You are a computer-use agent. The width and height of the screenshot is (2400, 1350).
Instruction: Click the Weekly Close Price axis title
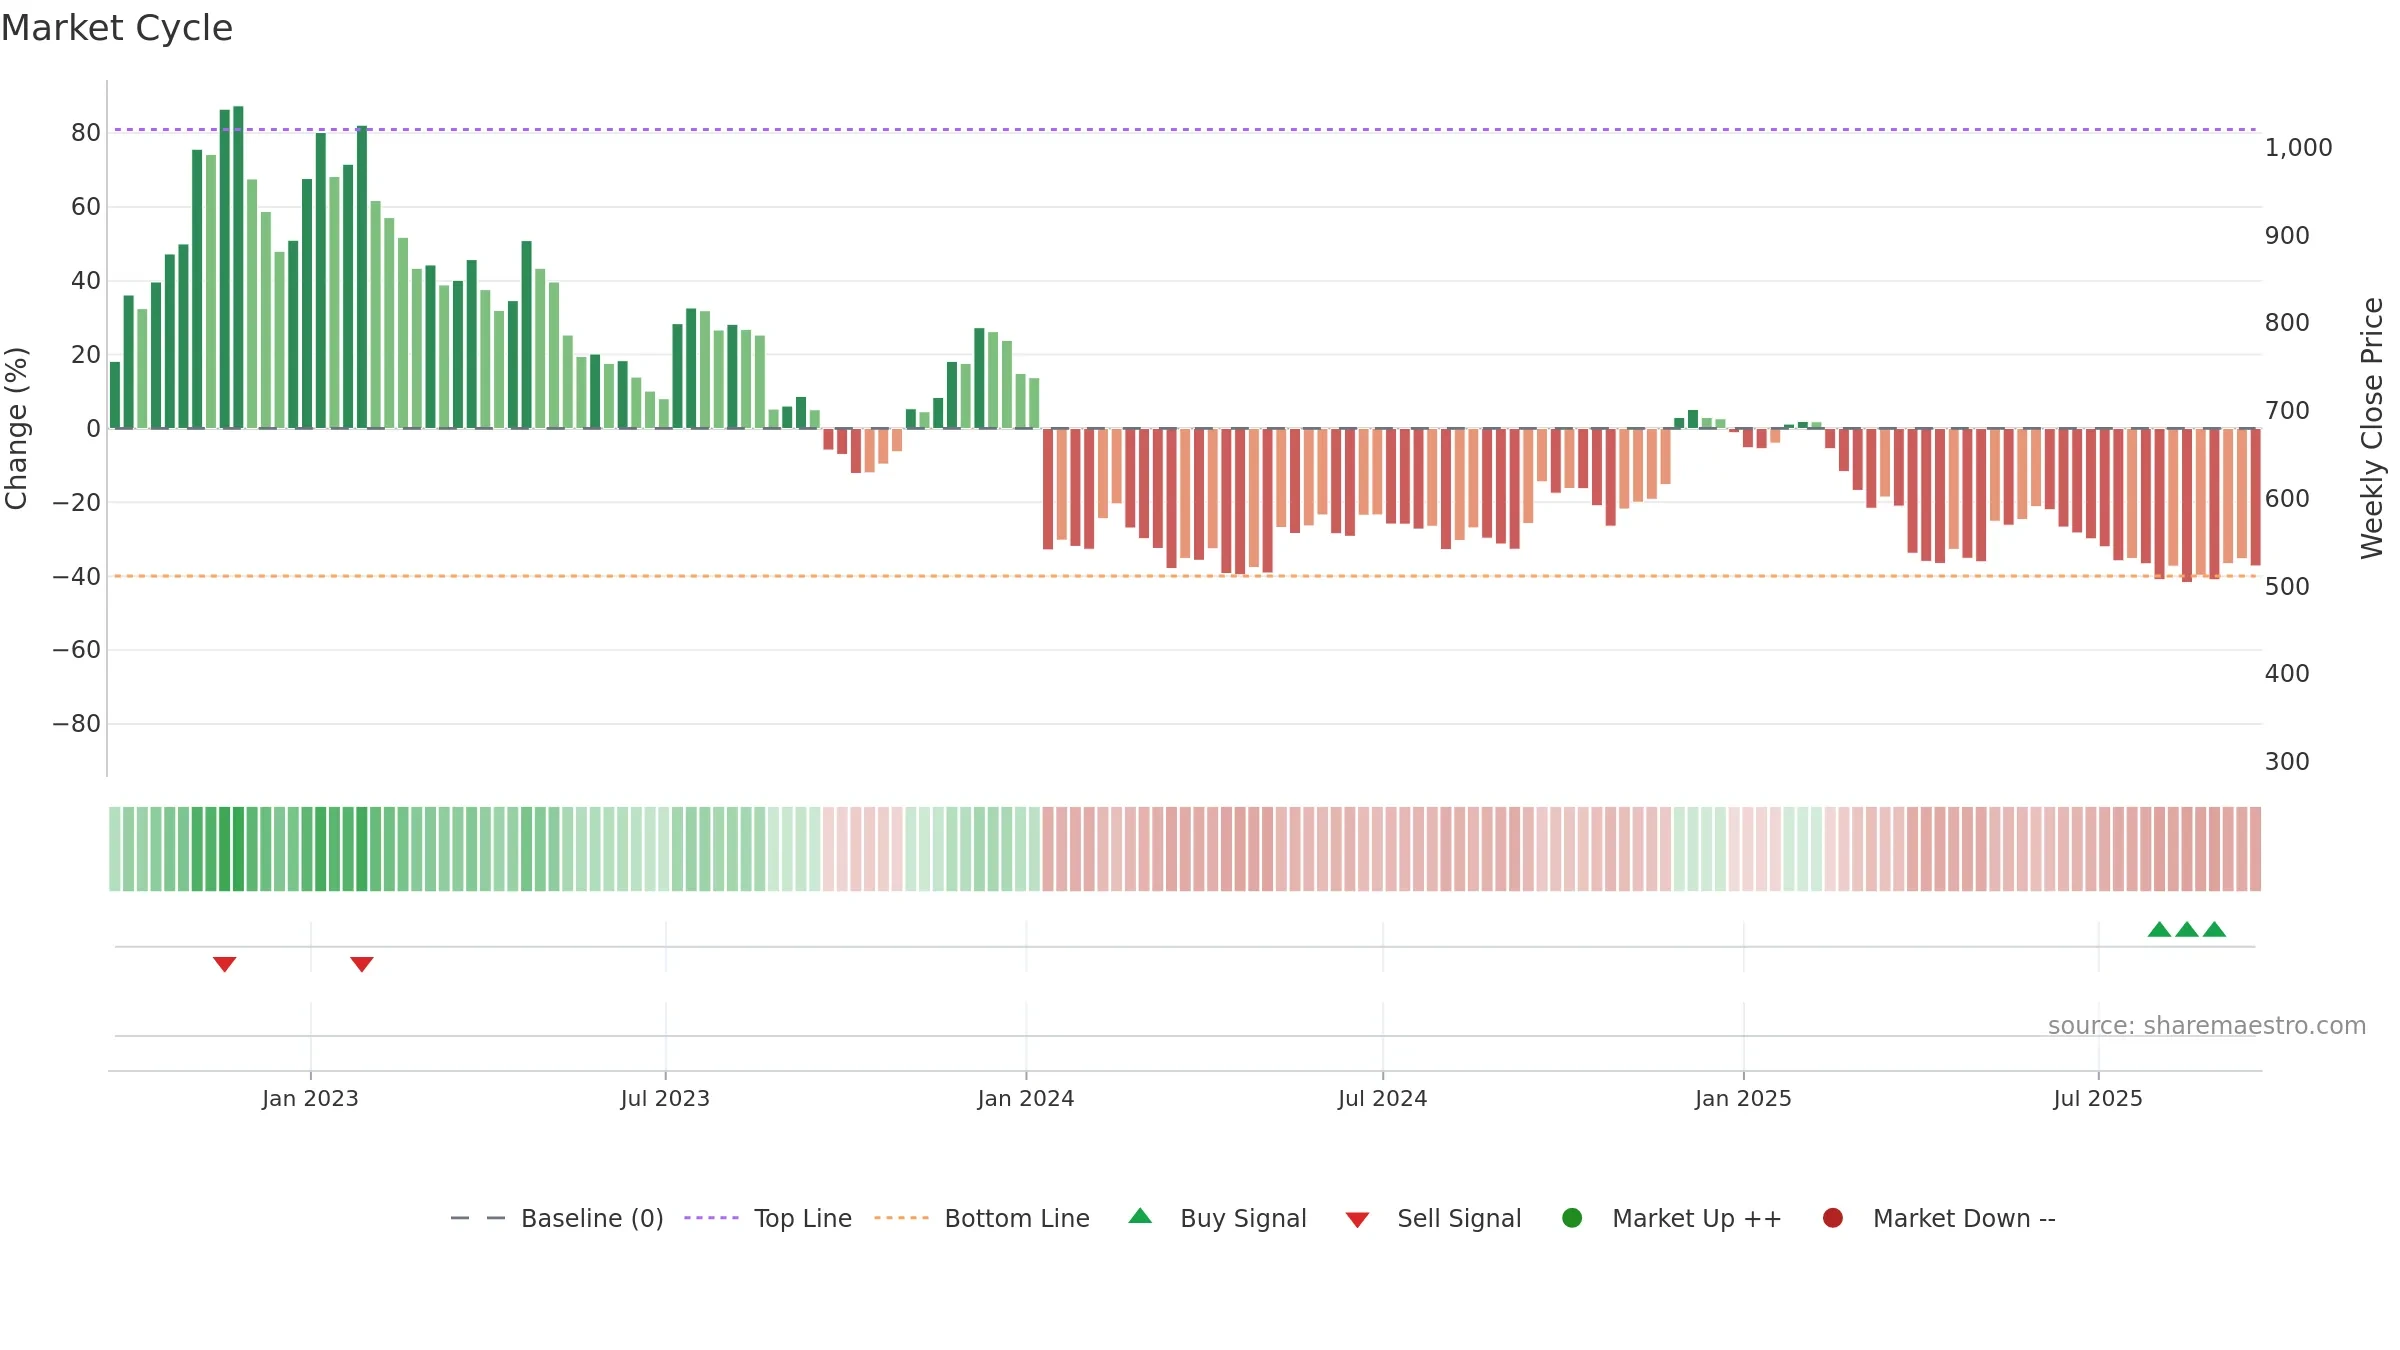(2372, 428)
